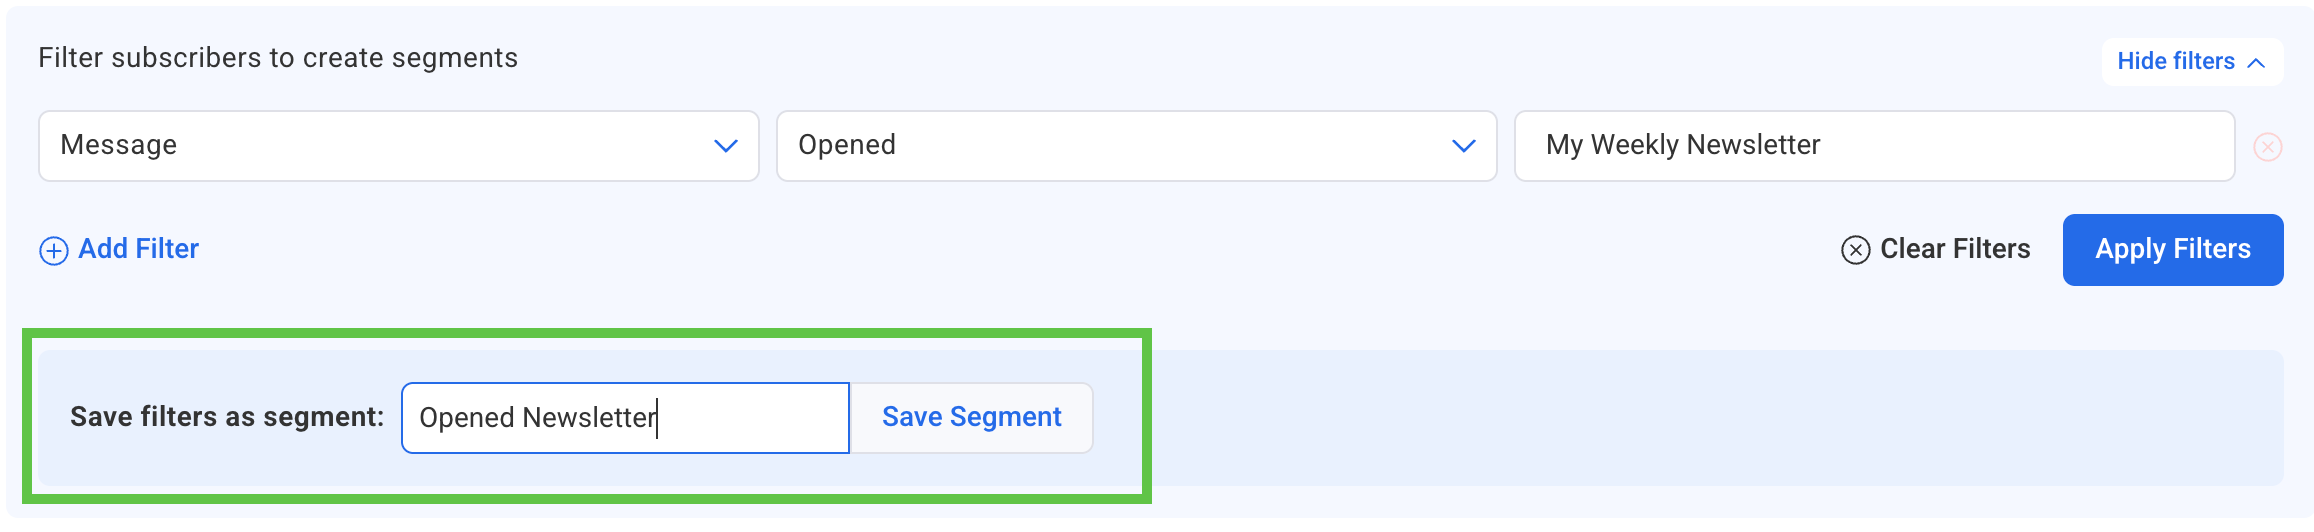The height and width of the screenshot is (532, 2314).
Task: Click the Clear Filters text
Action: pyautogui.click(x=1955, y=249)
